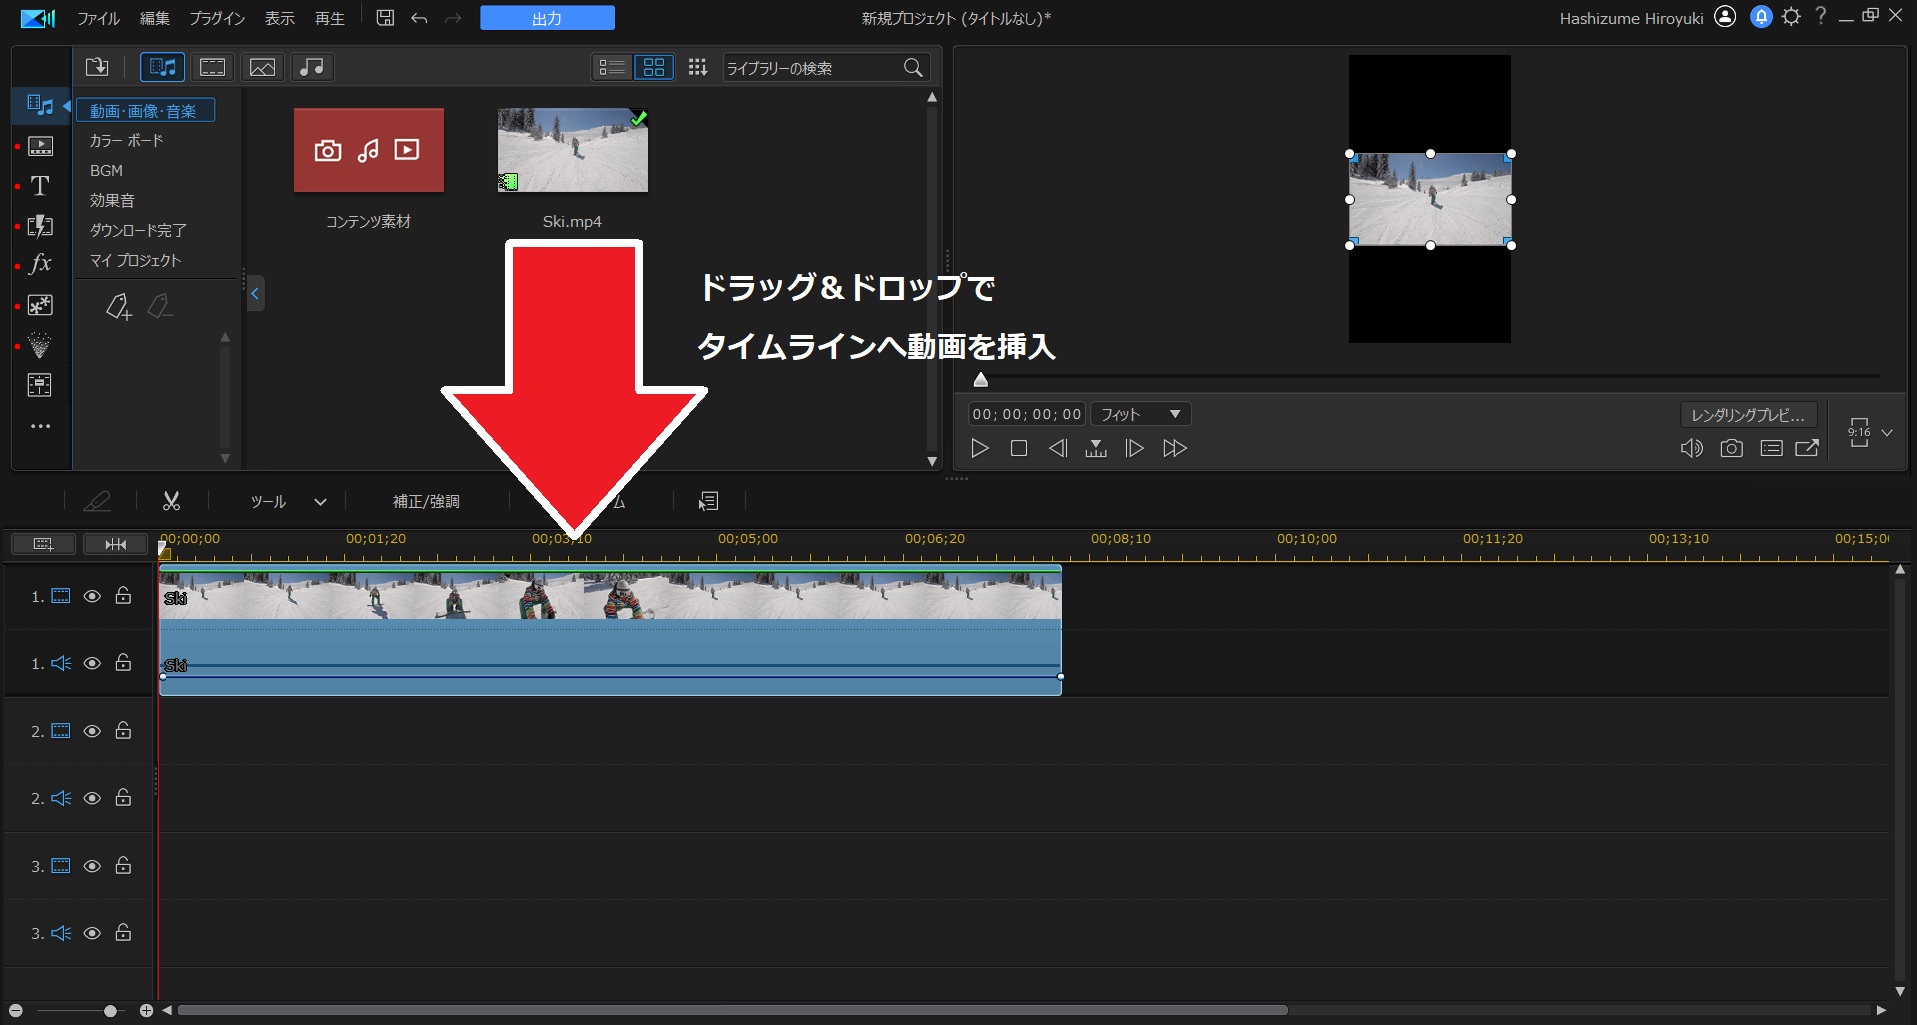Image resolution: width=1917 pixels, height=1025 pixels.
Task: Open the プラグイン menu
Action: tap(217, 18)
